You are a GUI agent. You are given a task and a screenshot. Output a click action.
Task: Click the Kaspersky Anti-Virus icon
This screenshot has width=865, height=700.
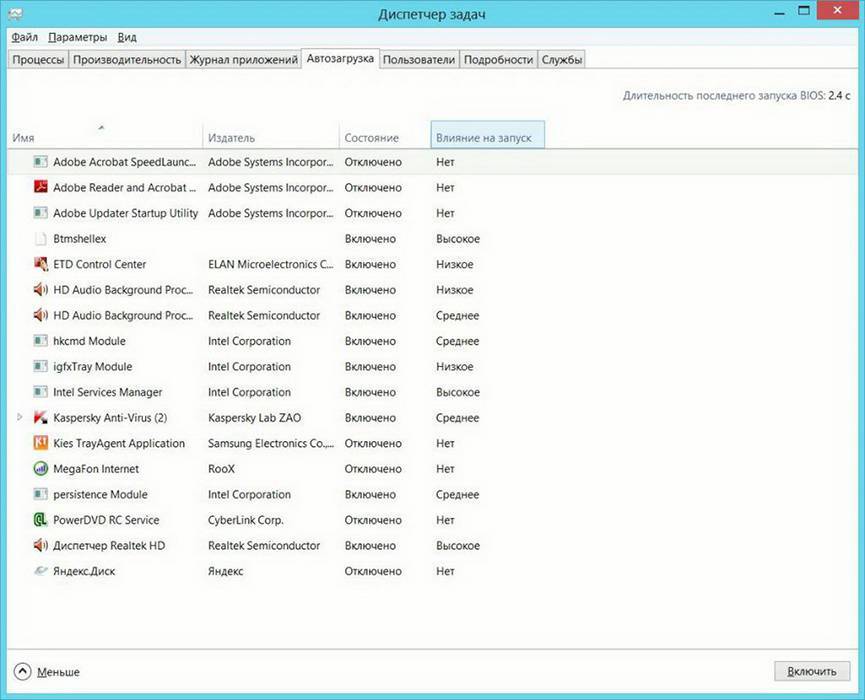41,418
